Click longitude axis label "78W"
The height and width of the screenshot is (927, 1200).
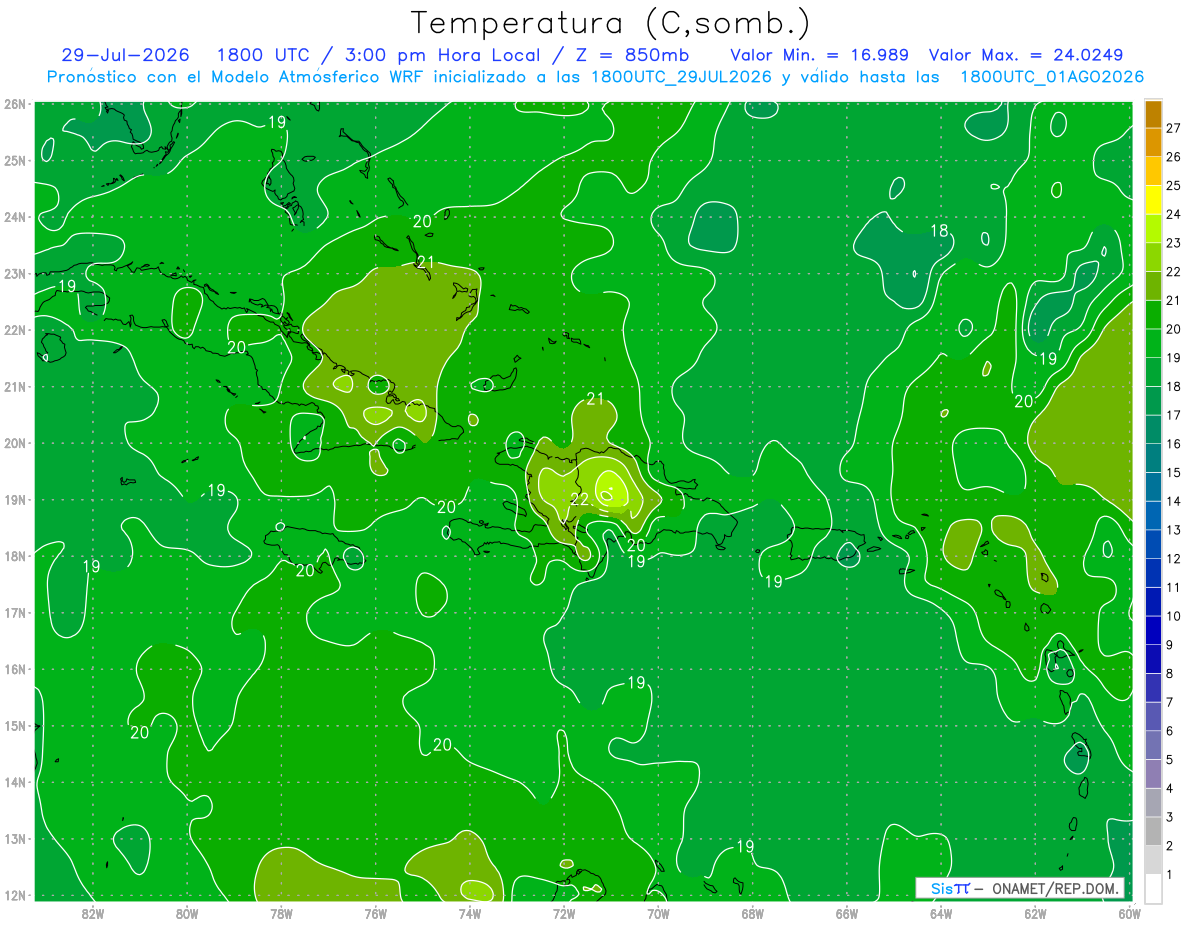tap(281, 913)
